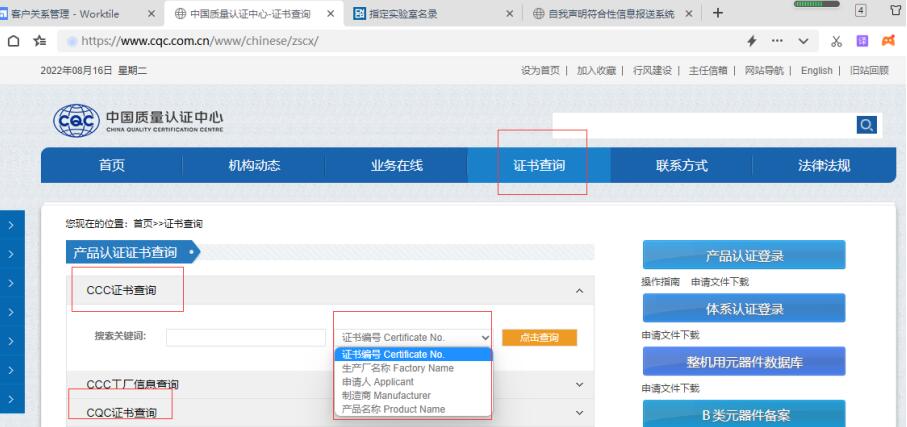Select 生产厂名称 Factory Name from dropdown list
This screenshot has width=907, height=427.
pos(398,368)
